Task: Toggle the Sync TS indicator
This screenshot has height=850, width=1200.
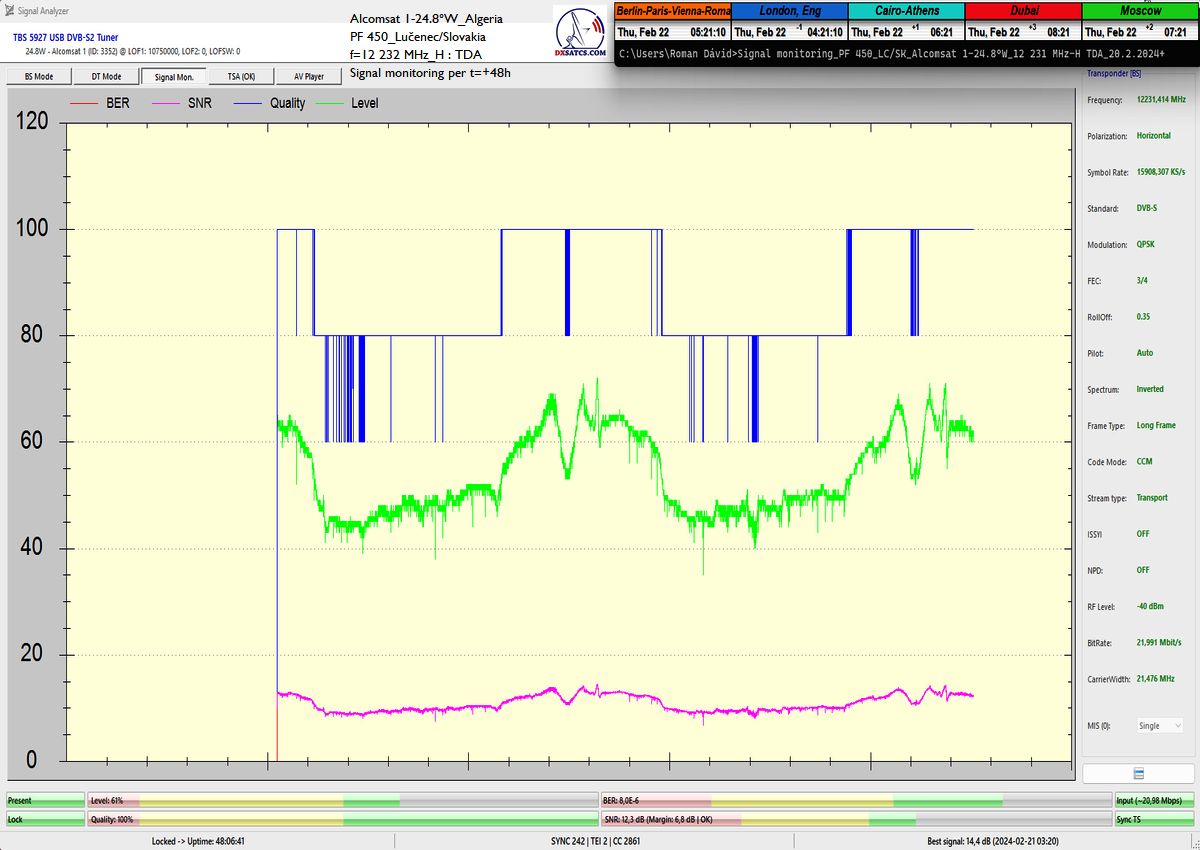Action: tap(1155, 819)
